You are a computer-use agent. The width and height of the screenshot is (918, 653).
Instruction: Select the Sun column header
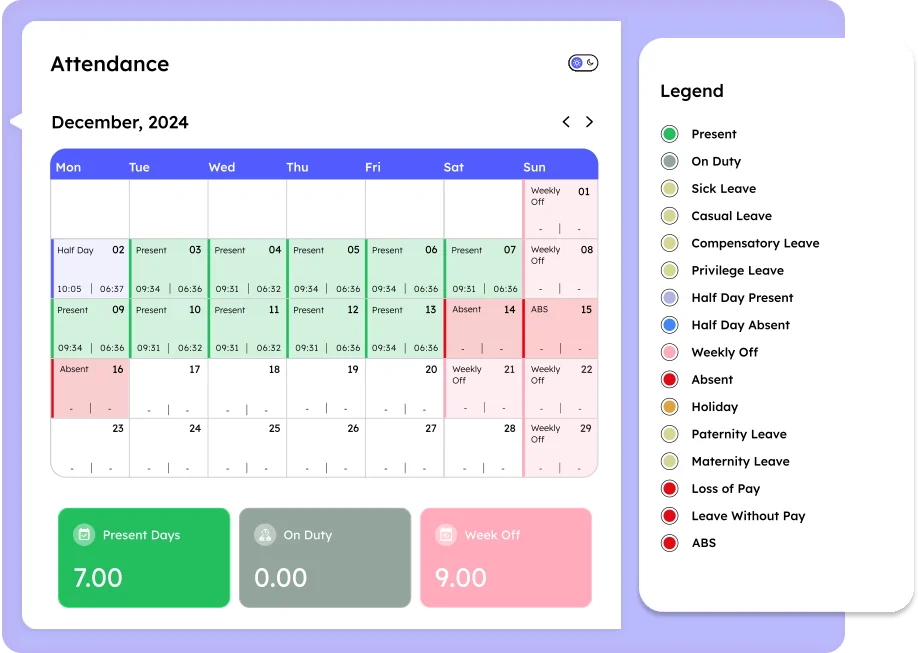[x=534, y=167]
